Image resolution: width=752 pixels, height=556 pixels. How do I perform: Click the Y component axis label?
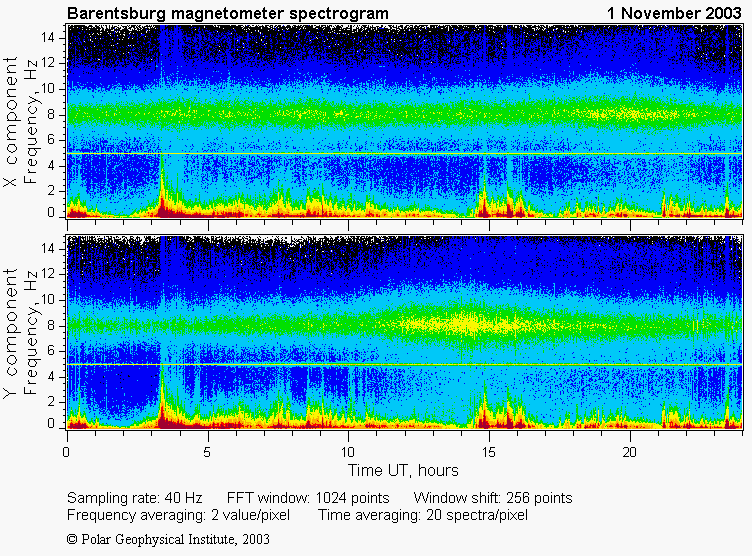pos(12,335)
